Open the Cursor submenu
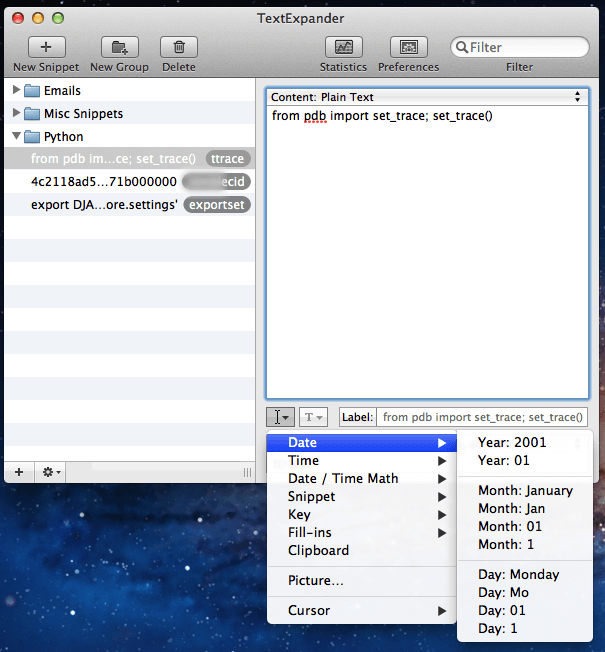605x652 pixels. pos(362,610)
